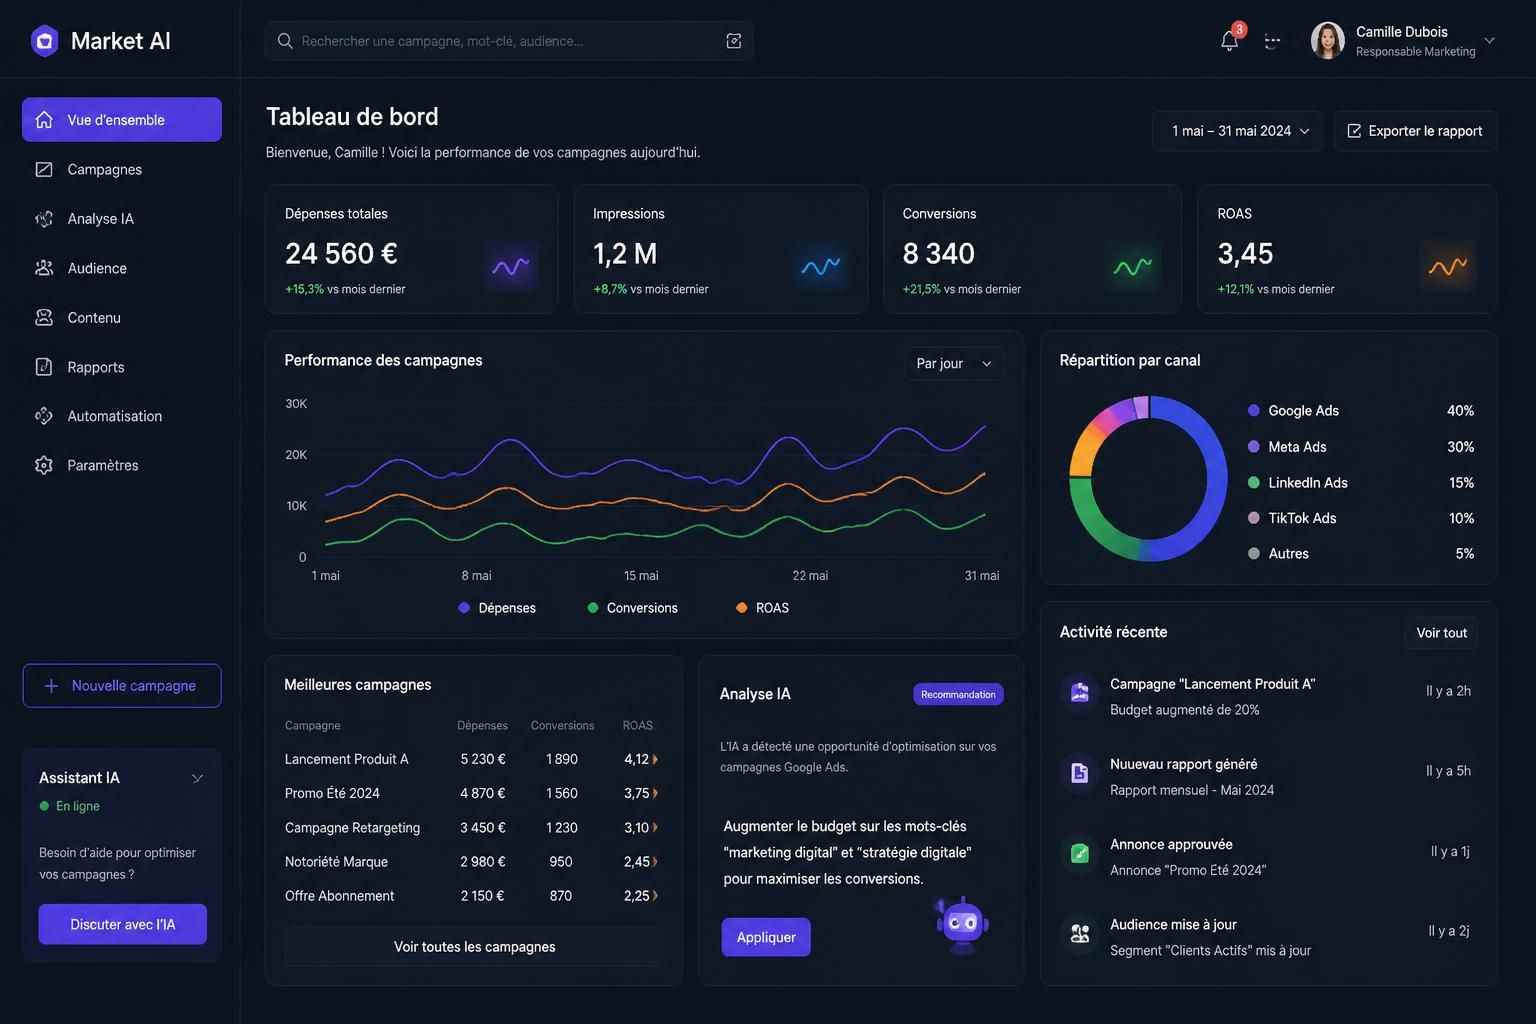Expand Lancement Produit A row arrow

[x=655, y=759]
